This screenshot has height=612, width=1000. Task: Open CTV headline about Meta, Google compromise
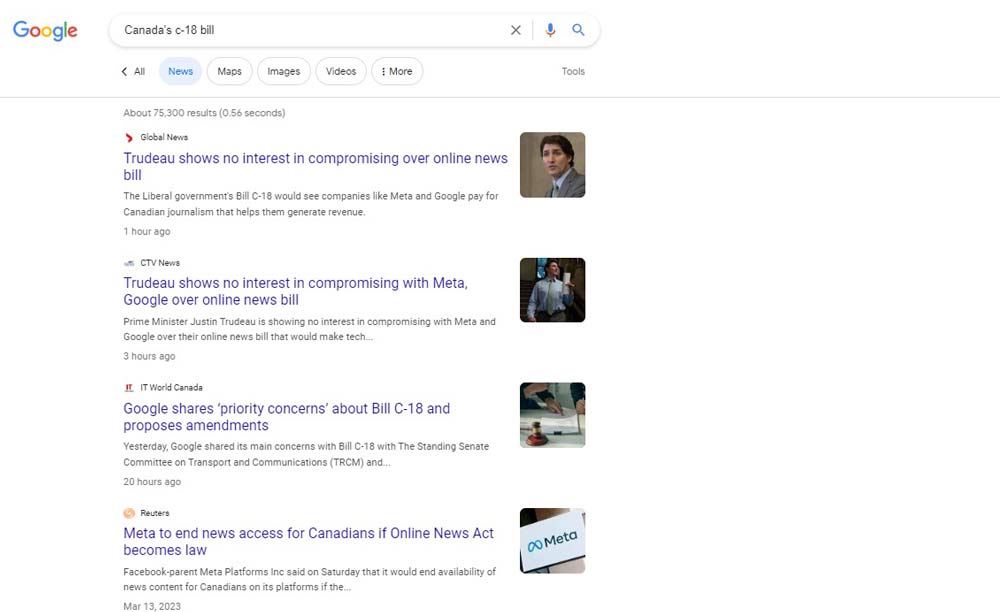pyautogui.click(x=295, y=291)
